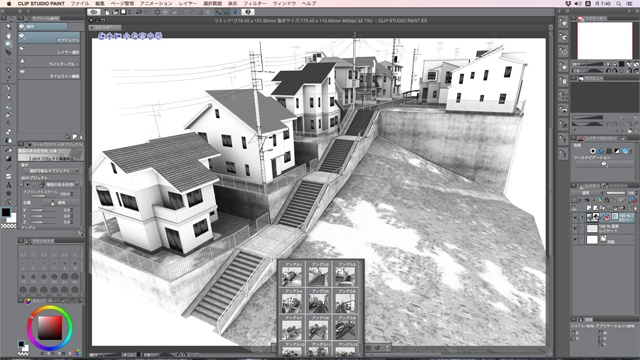Toggle visibility of the paper 用紙 layer

click(x=575, y=240)
